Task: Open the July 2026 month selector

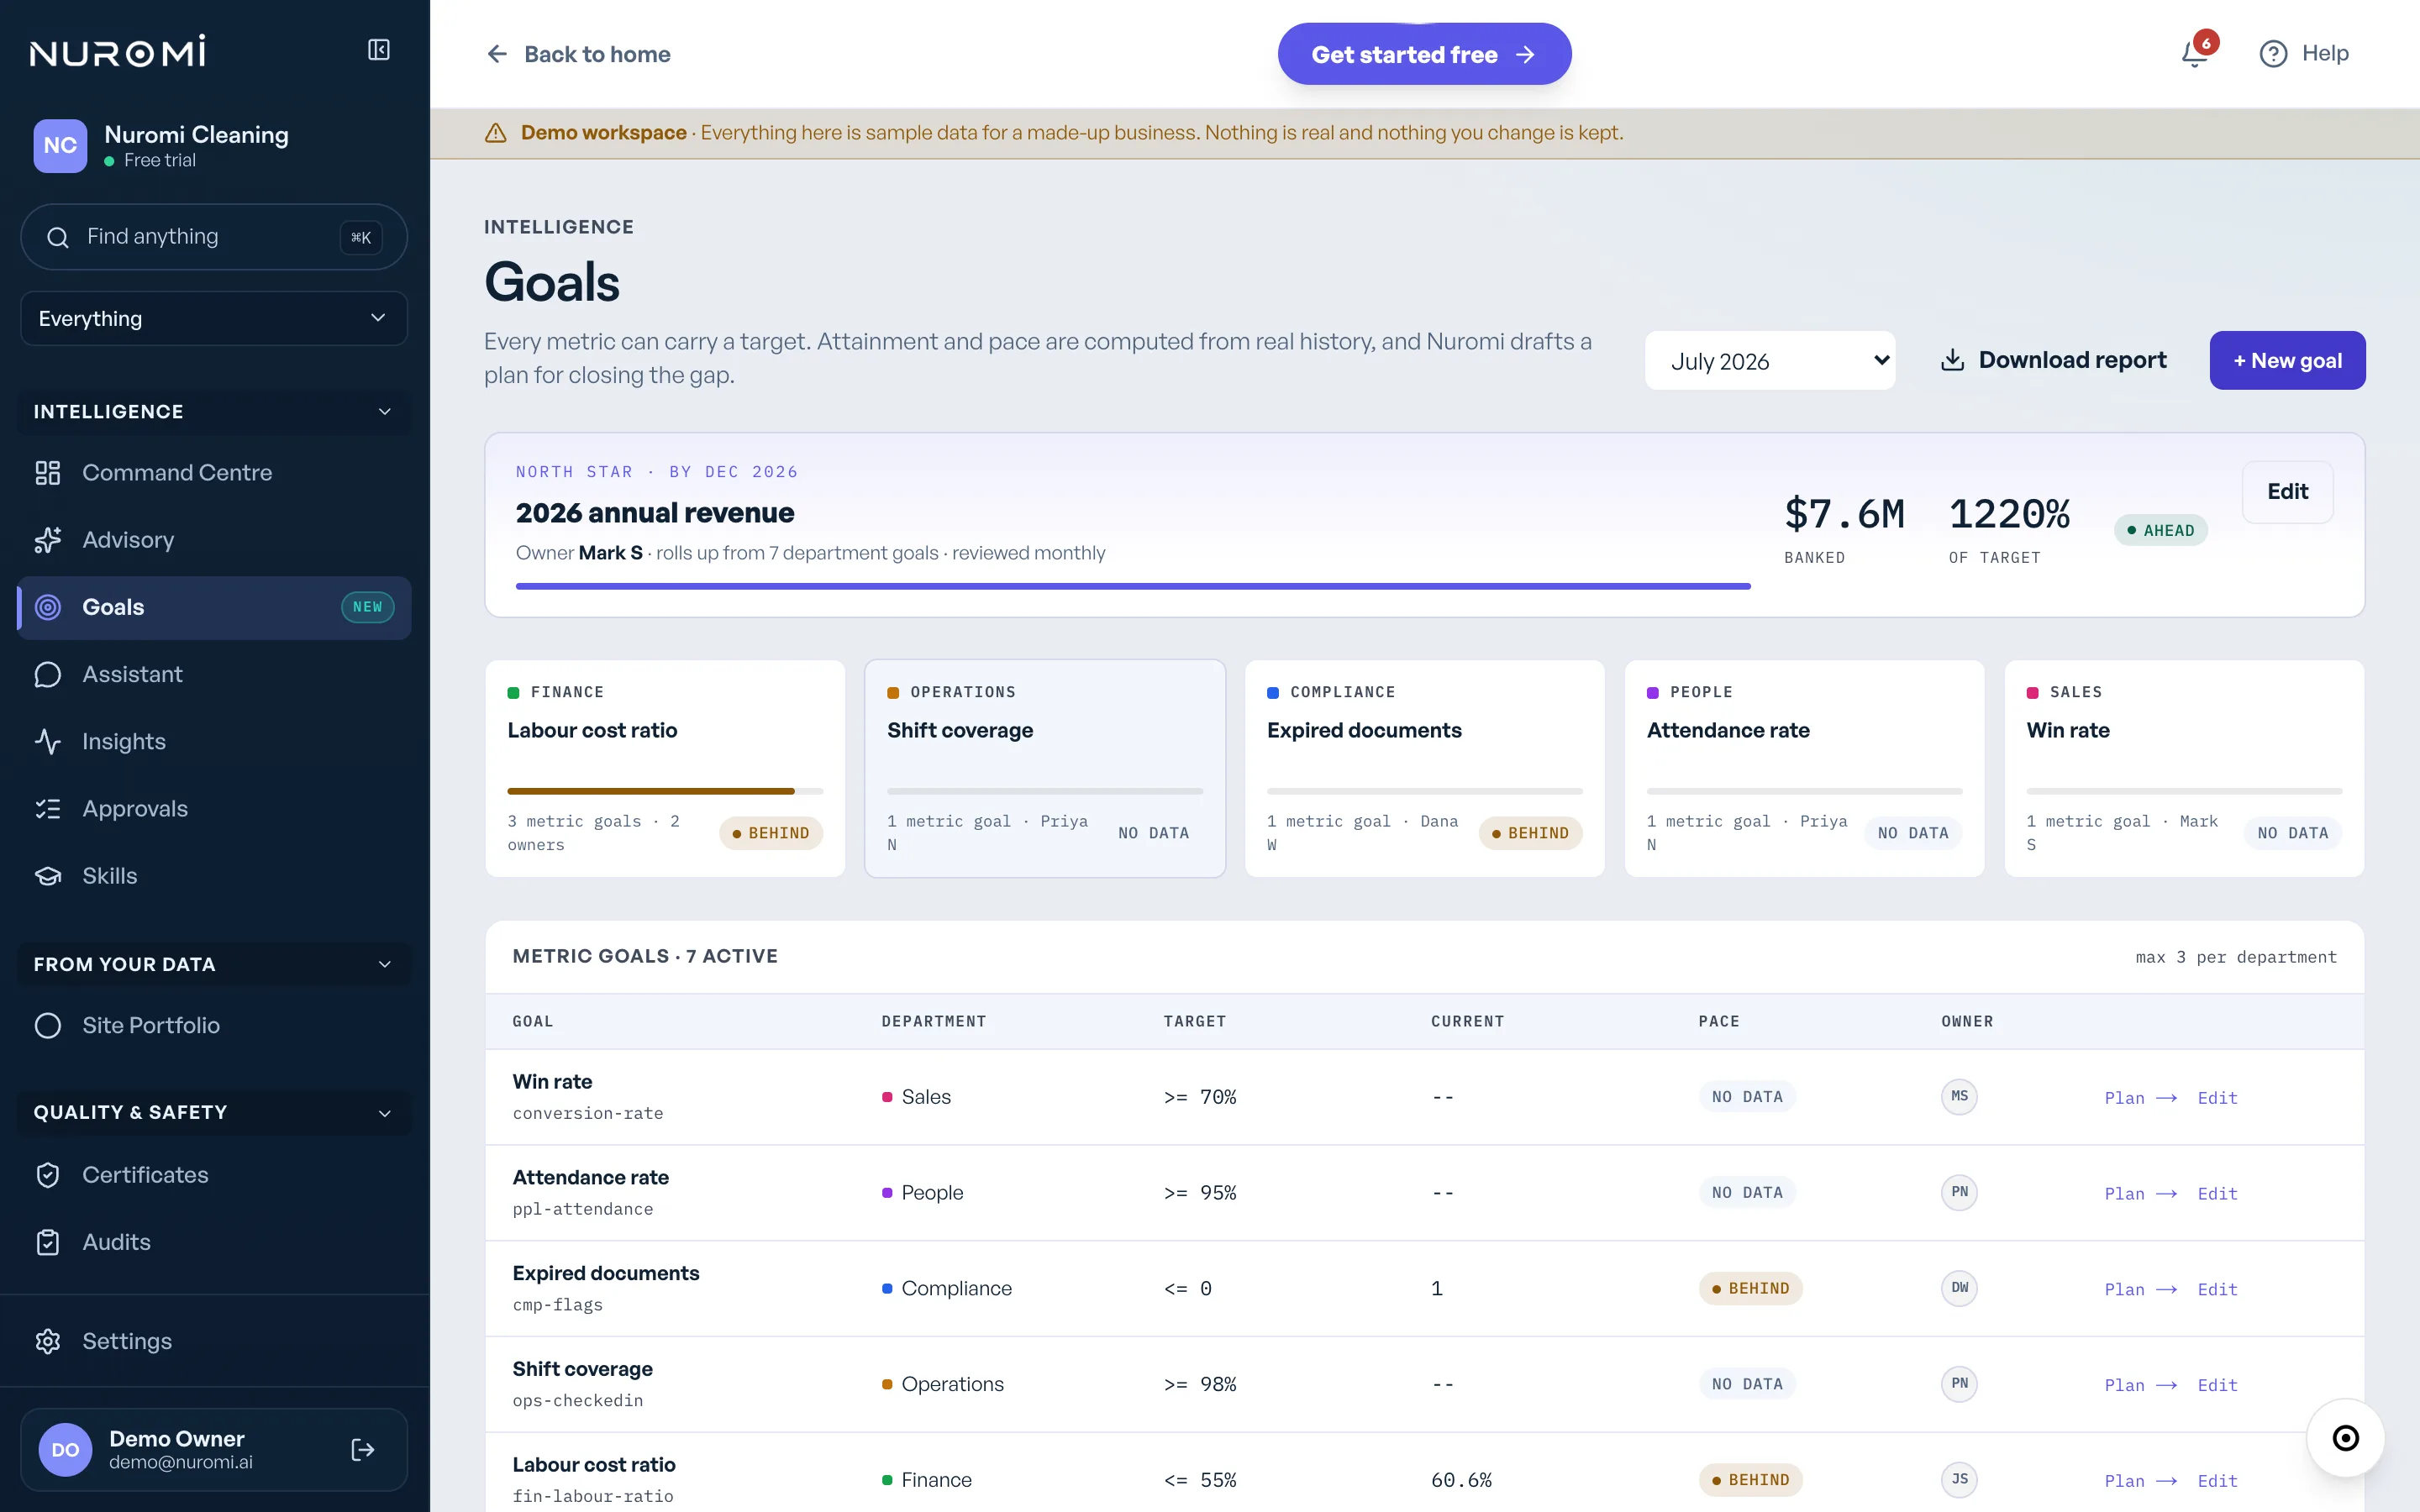Action: click(x=1769, y=360)
